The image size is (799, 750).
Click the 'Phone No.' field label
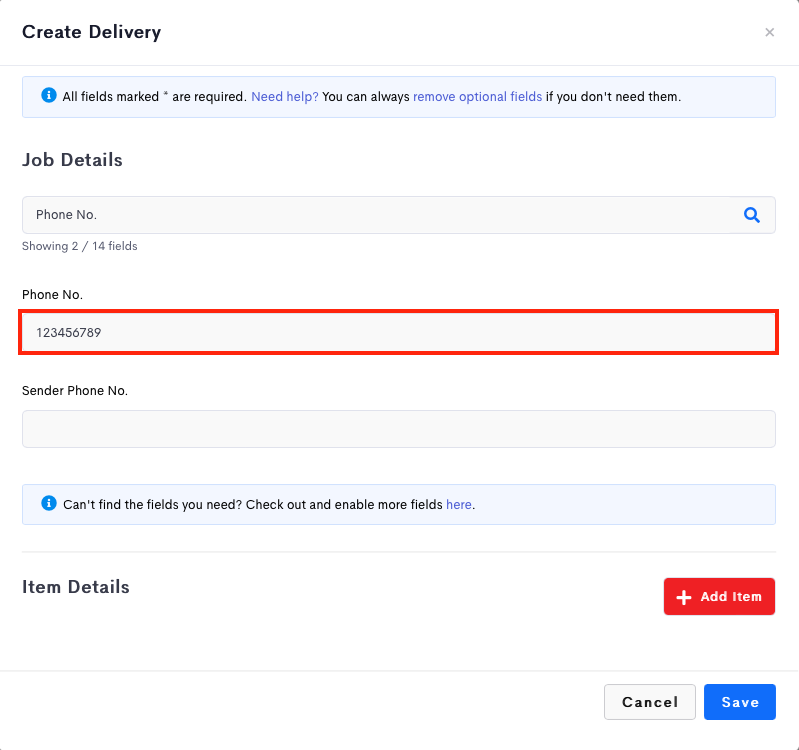click(x=52, y=294)
